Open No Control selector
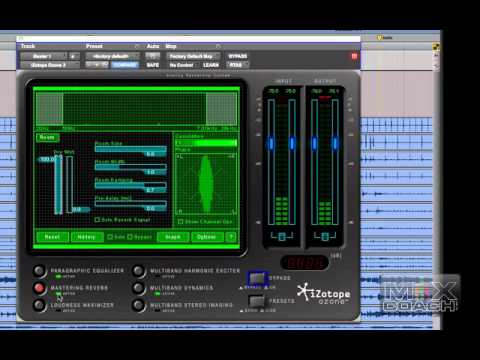The width and height of the screenshot is (480, 360). pyautogui.click(x=181, y=65)
